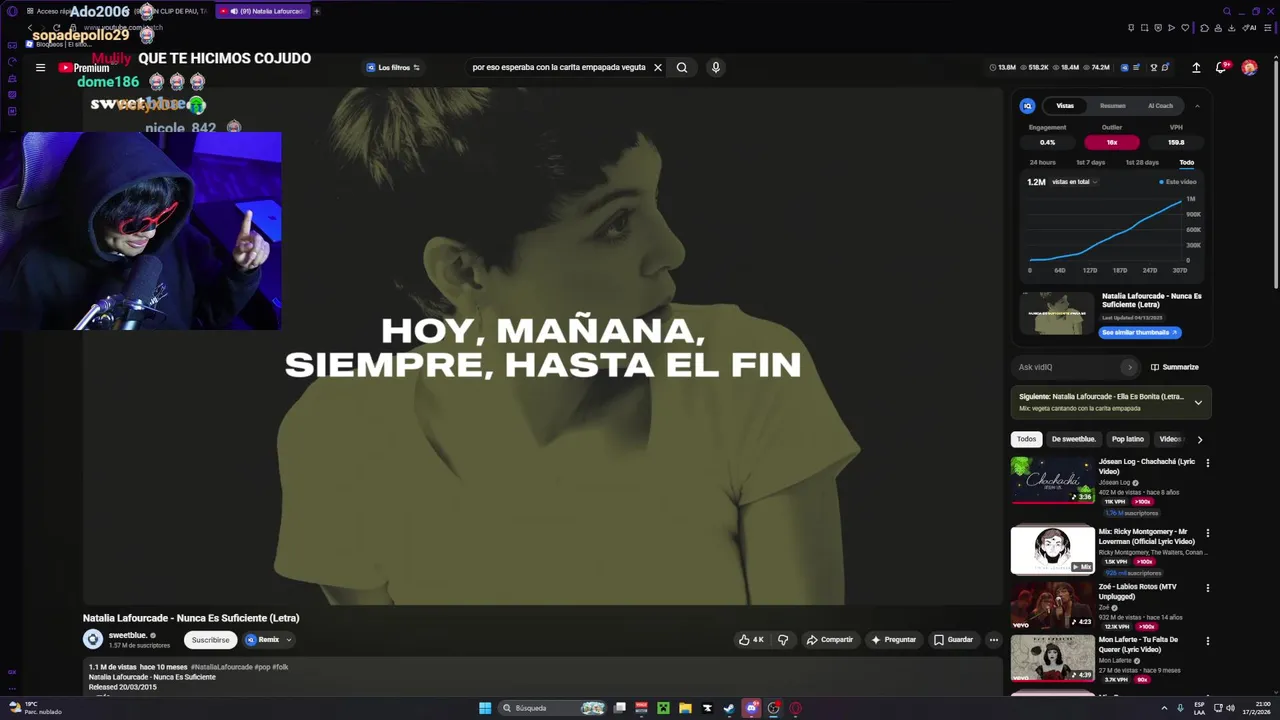Open the vistas en total dropdown

(1075, 182)
